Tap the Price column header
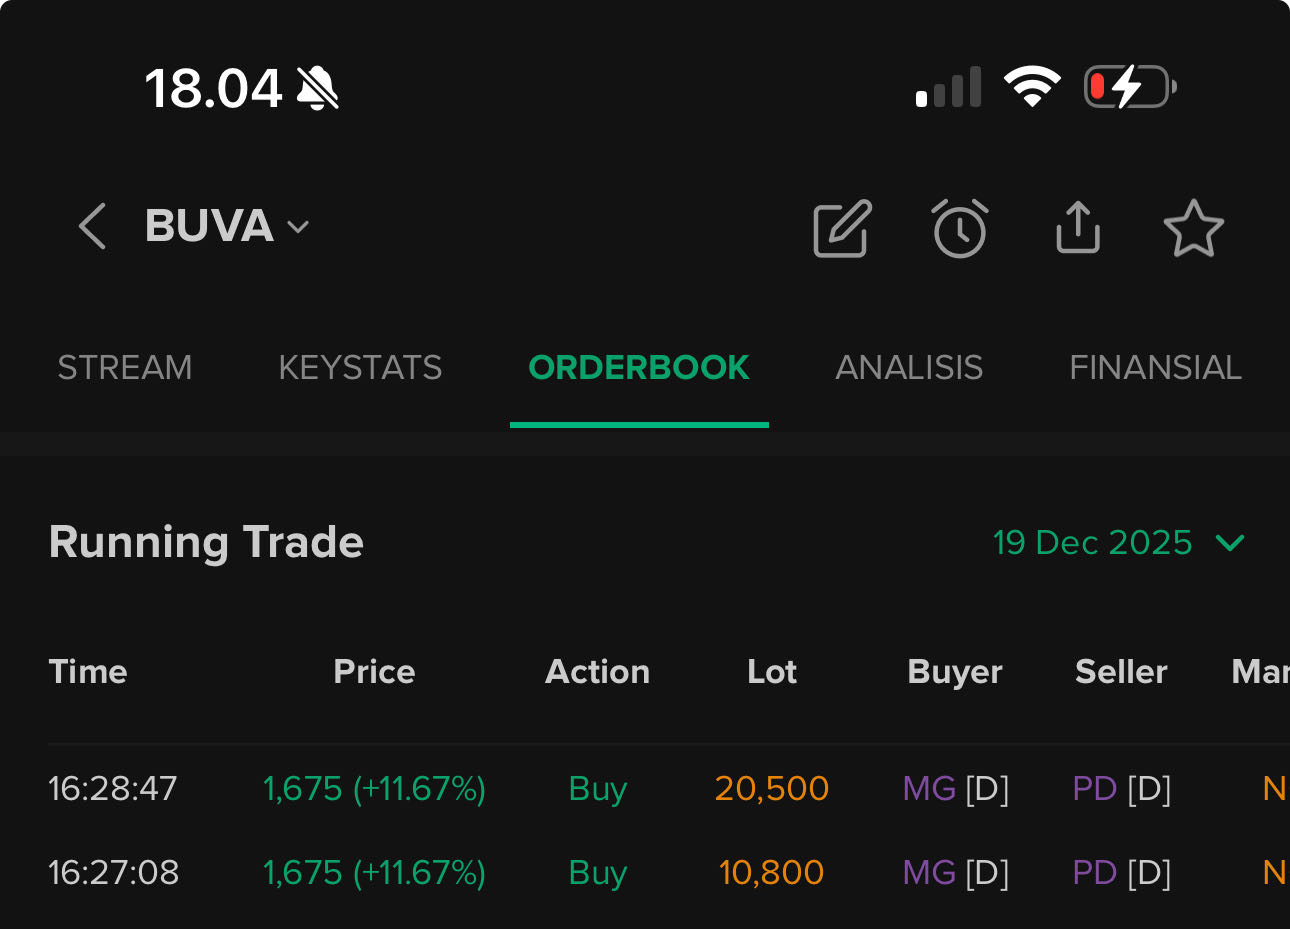The image size is (1290, 929). tap(374, 672)
